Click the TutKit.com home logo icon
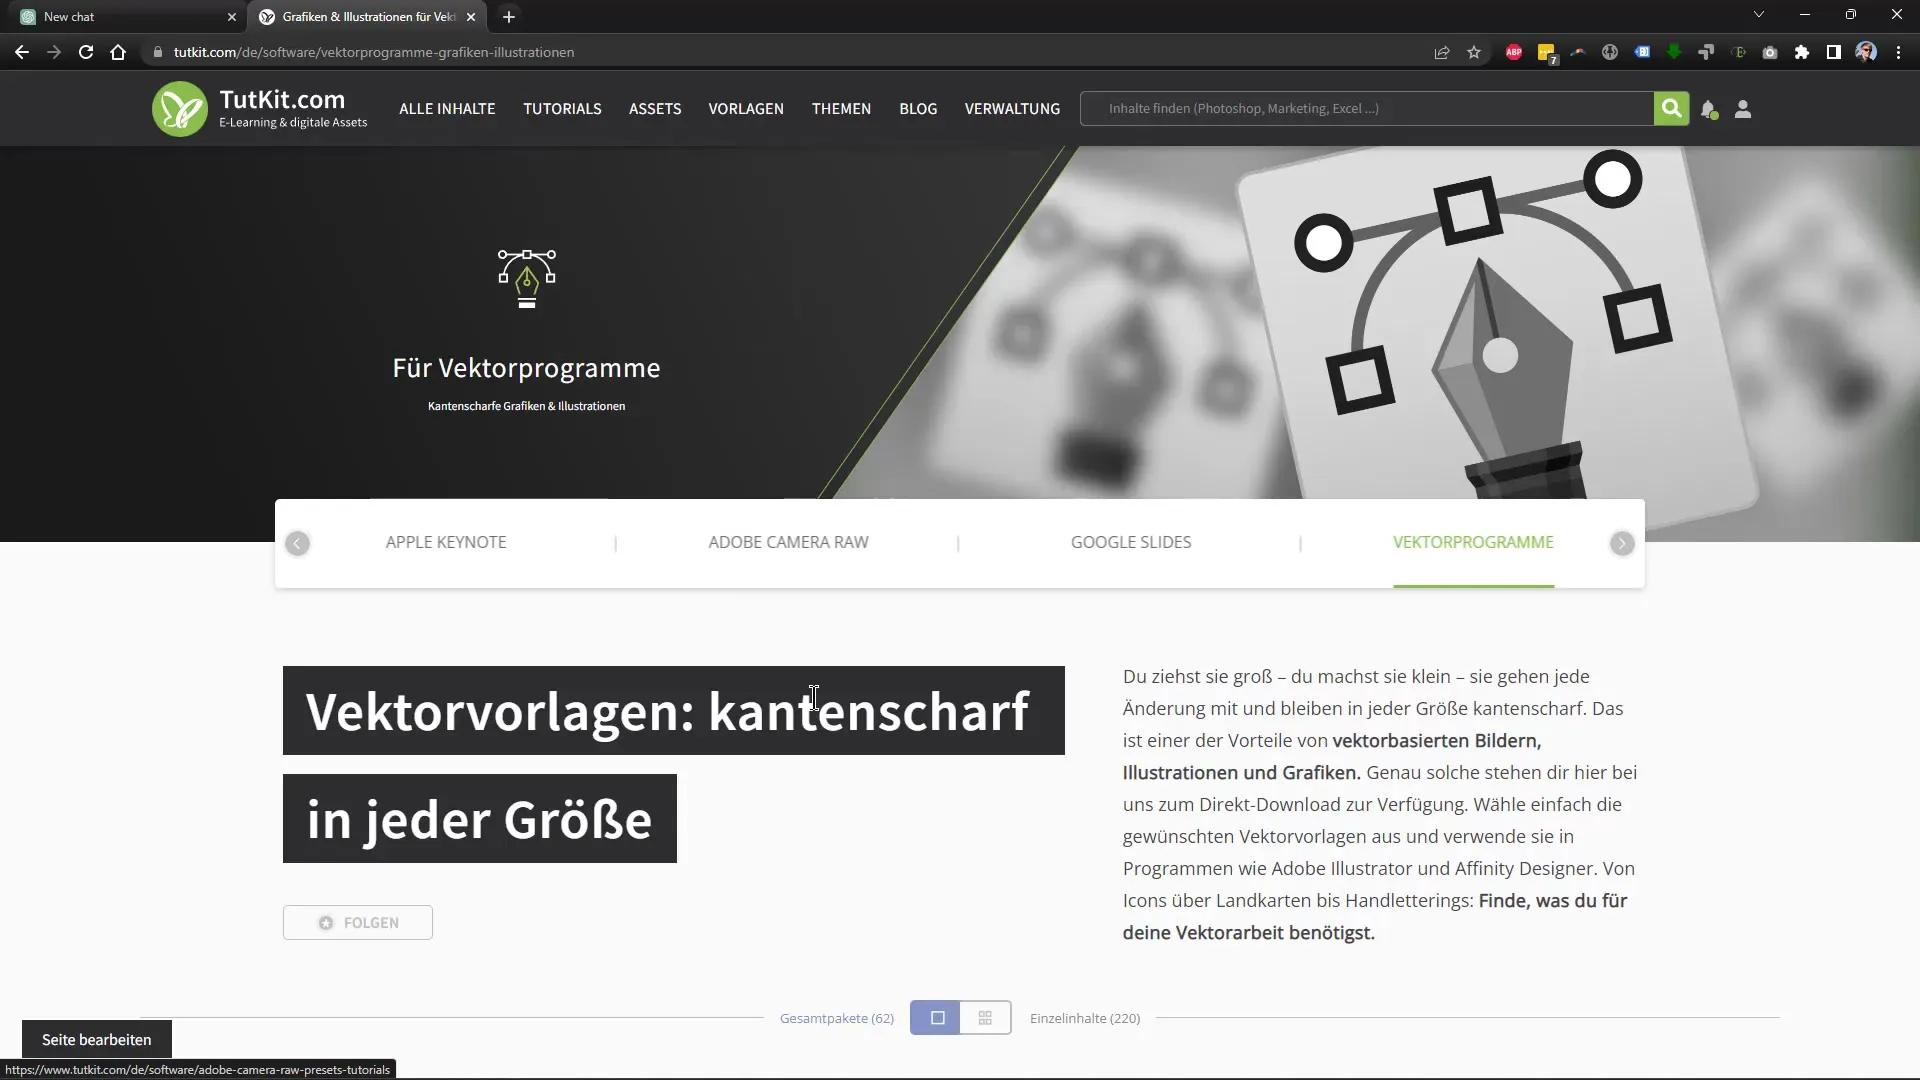This screenshot has width=1920, height=1080. (x=181, y=109)
